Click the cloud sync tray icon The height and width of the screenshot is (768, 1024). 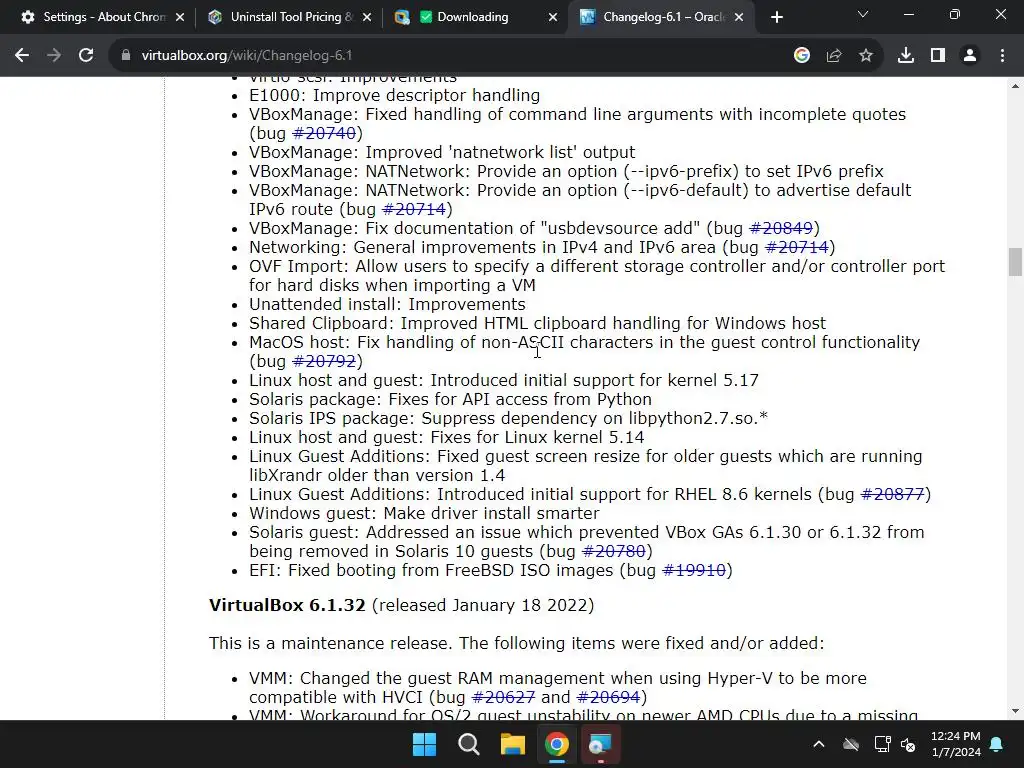pyautogui.click(x=851, y=744)
